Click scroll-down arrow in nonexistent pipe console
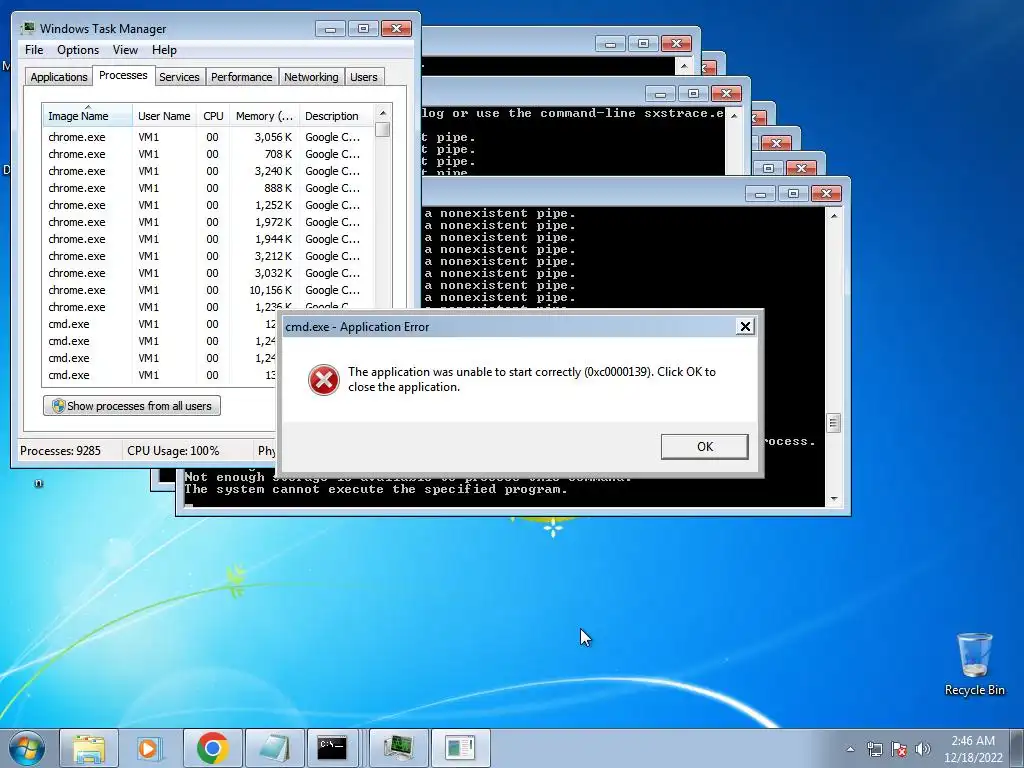 (834, 499)
